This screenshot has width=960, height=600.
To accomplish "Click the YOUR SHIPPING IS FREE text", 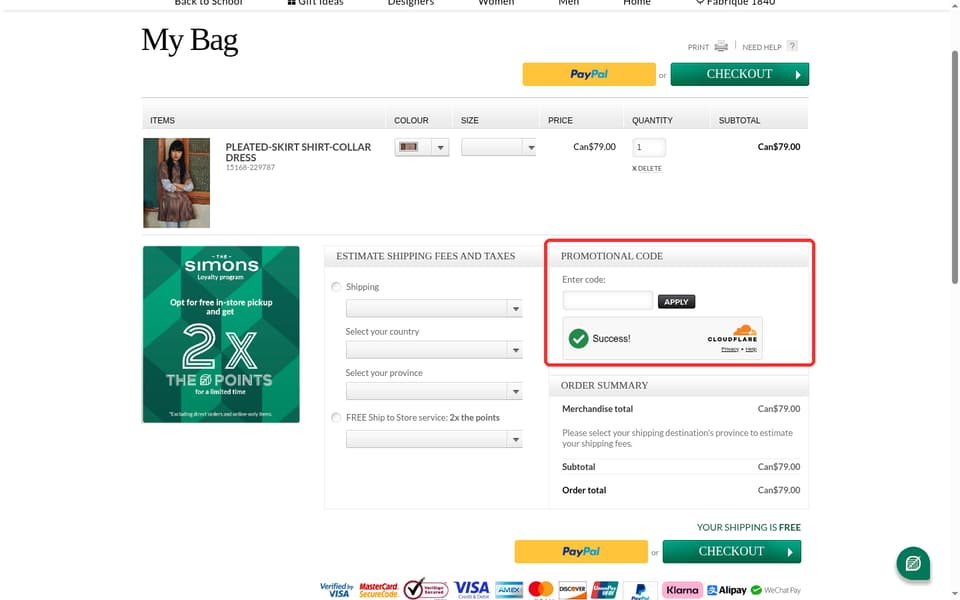I will (748, 527).
